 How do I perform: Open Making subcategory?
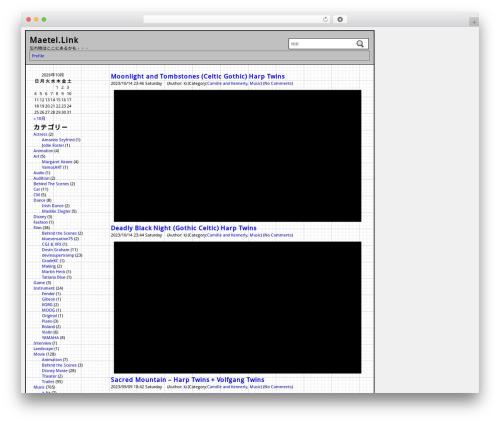[49, 266]
